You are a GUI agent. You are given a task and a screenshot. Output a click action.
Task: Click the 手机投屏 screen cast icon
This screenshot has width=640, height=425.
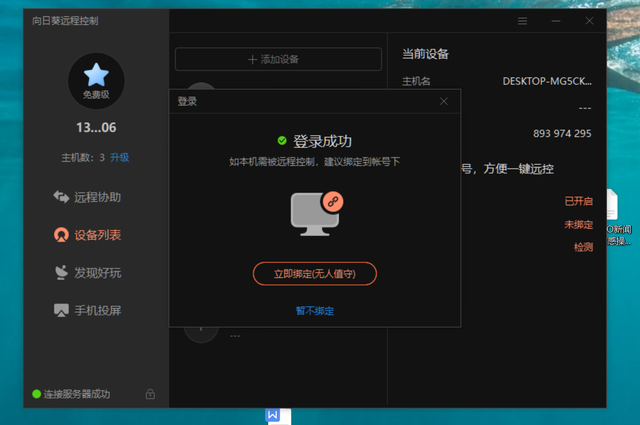[61, 310]
